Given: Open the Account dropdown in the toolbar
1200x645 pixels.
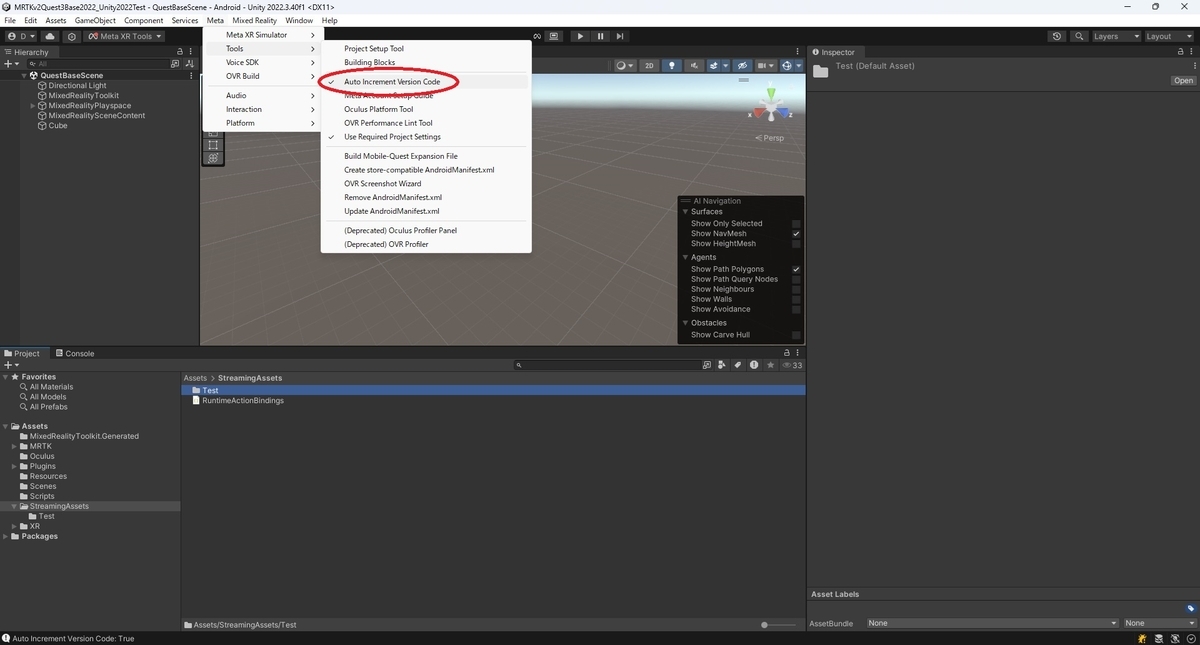Looking at the screenshot, I should 20,36.
